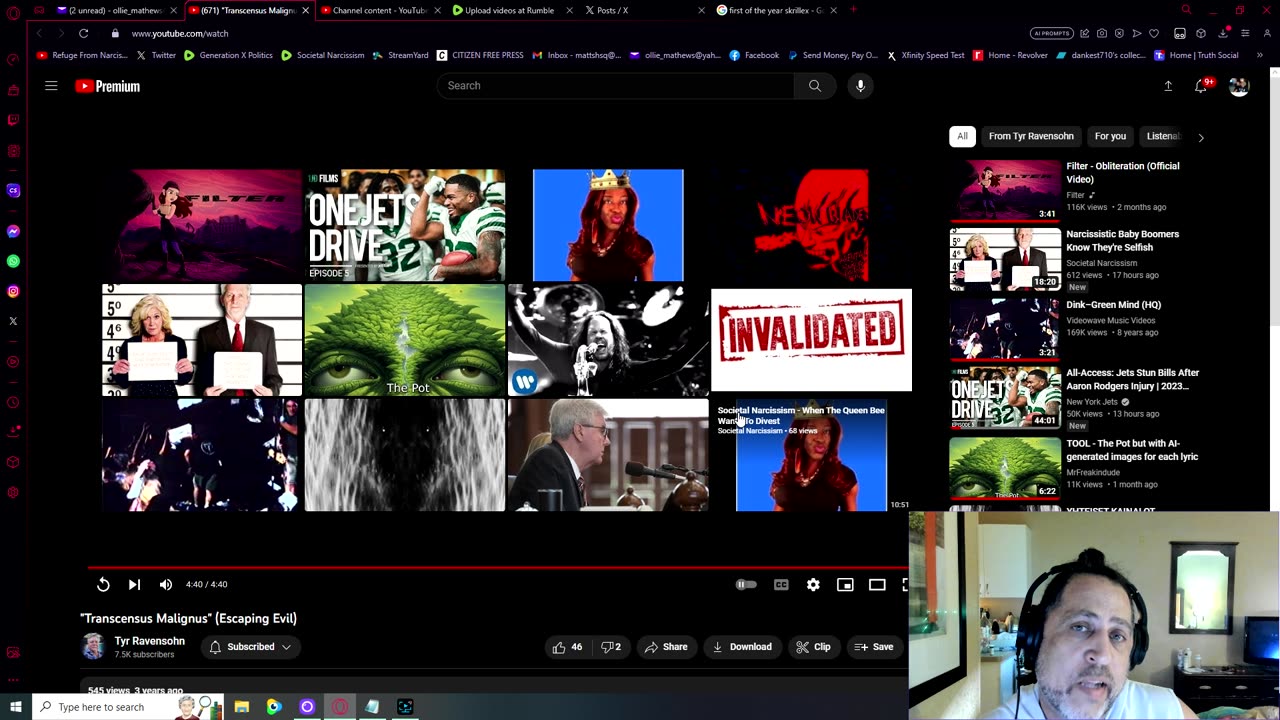
Task: Like the video with thumbs up
Action: pos(567,647)
